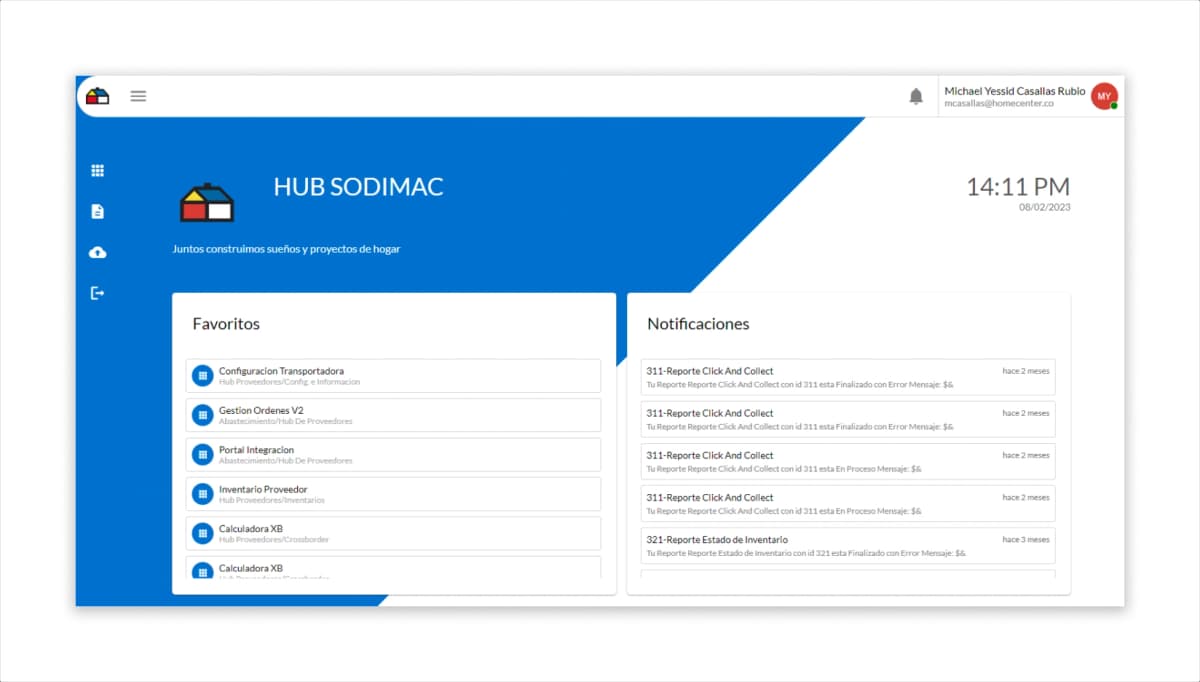Click the Portal Integracion grid icon
This screenshot has width=1200, height=682.
(203, 455)
